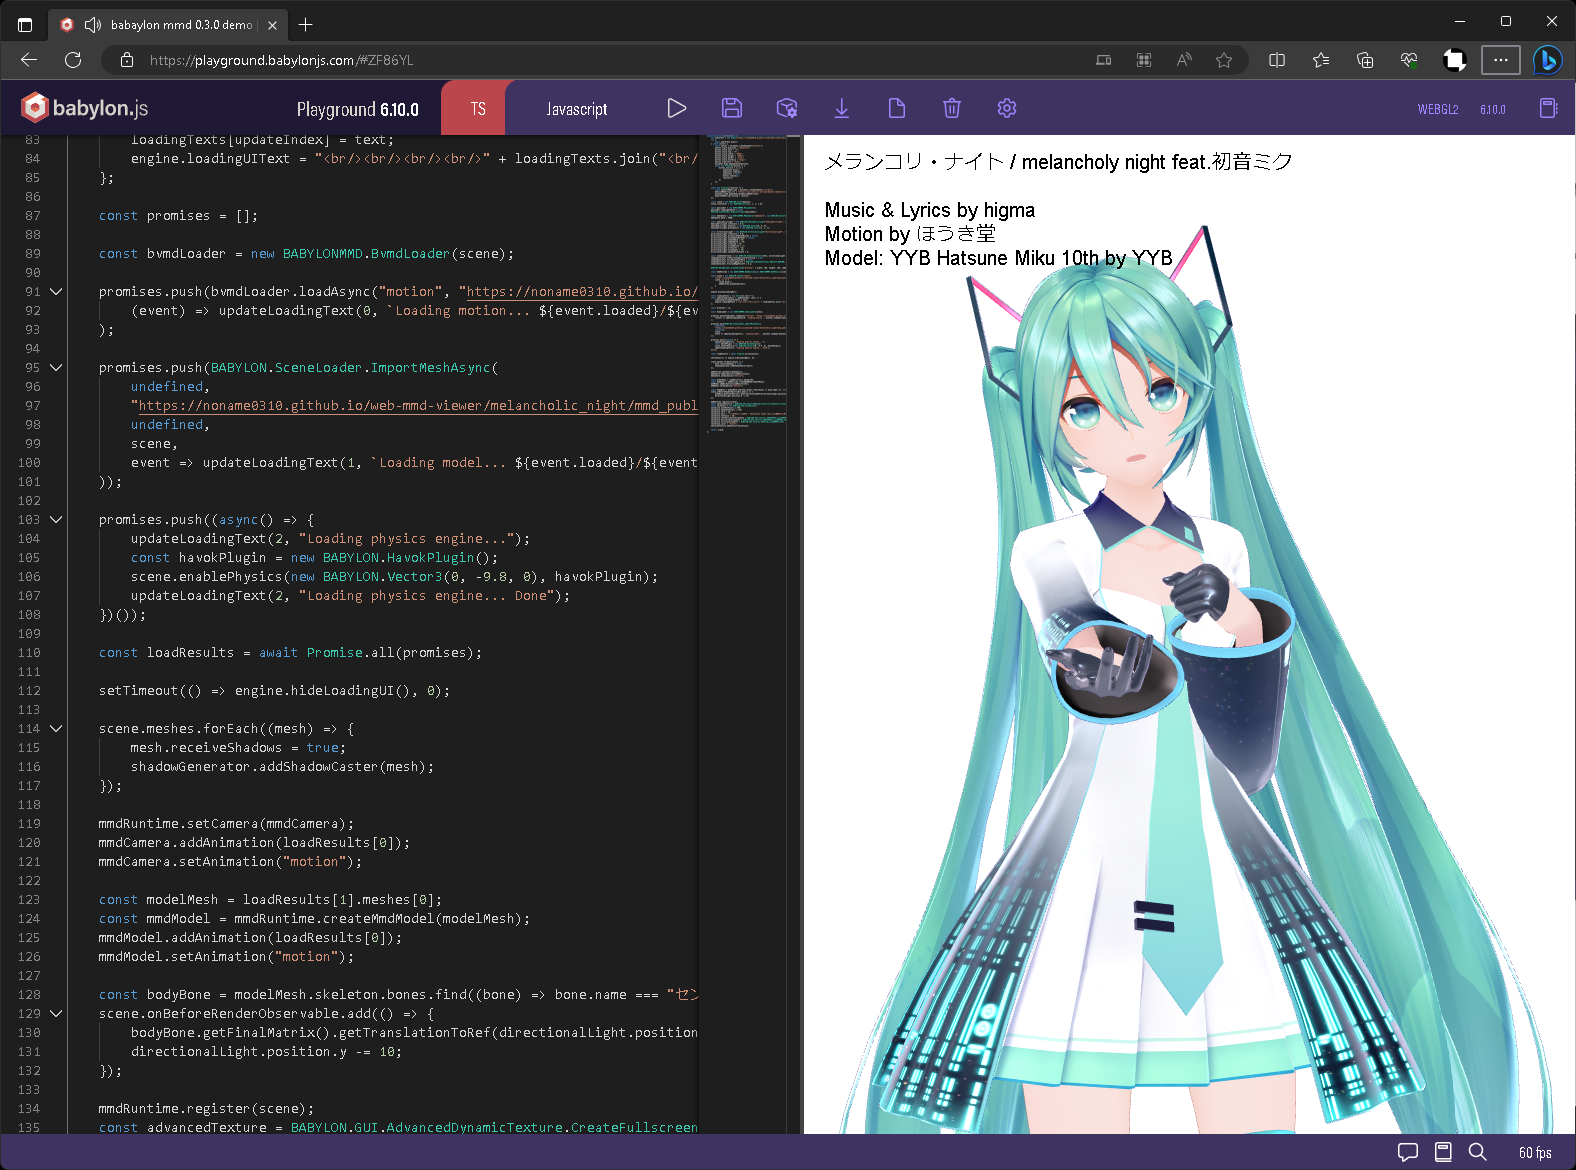Open the favorites list icon
This screenshot has height=1170, width=1576.
tap(1321, 60)
